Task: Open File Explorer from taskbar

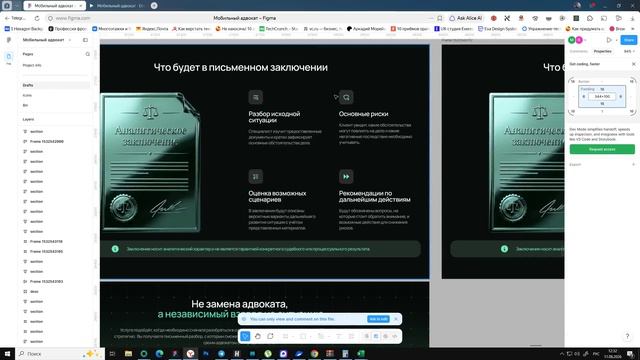Action: point(128,353)
